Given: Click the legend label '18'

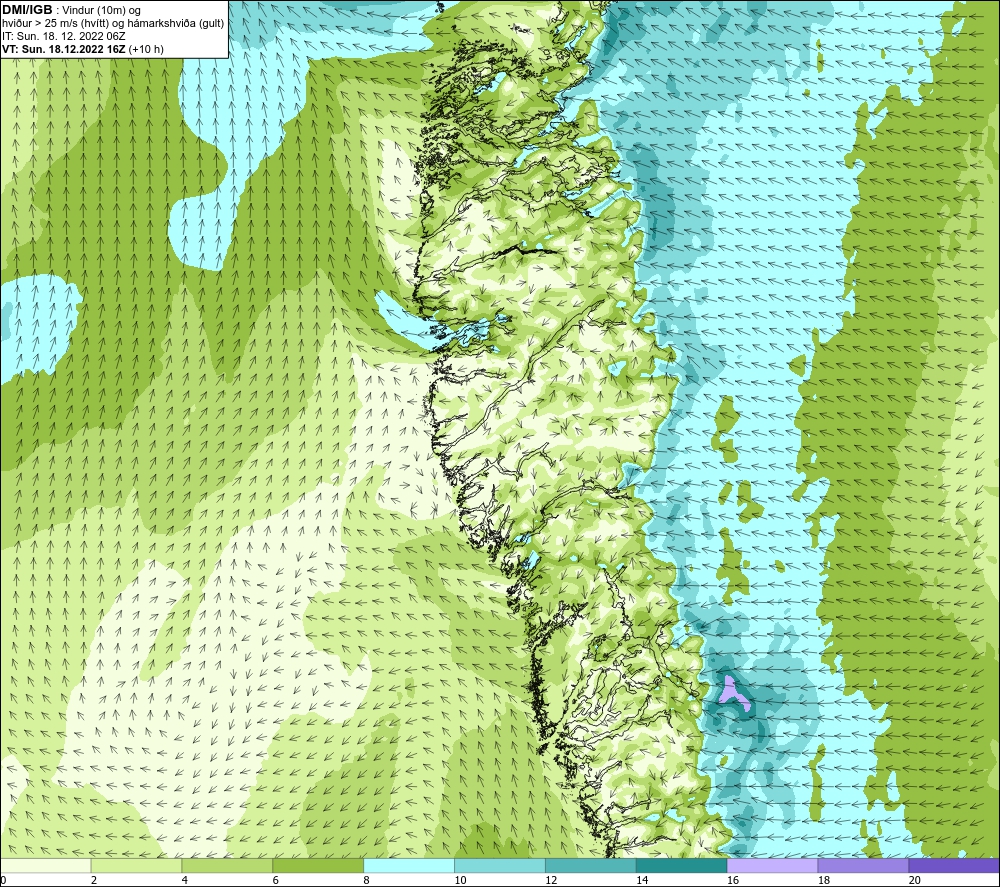Looking at the screenshot, I should (823, 880).
